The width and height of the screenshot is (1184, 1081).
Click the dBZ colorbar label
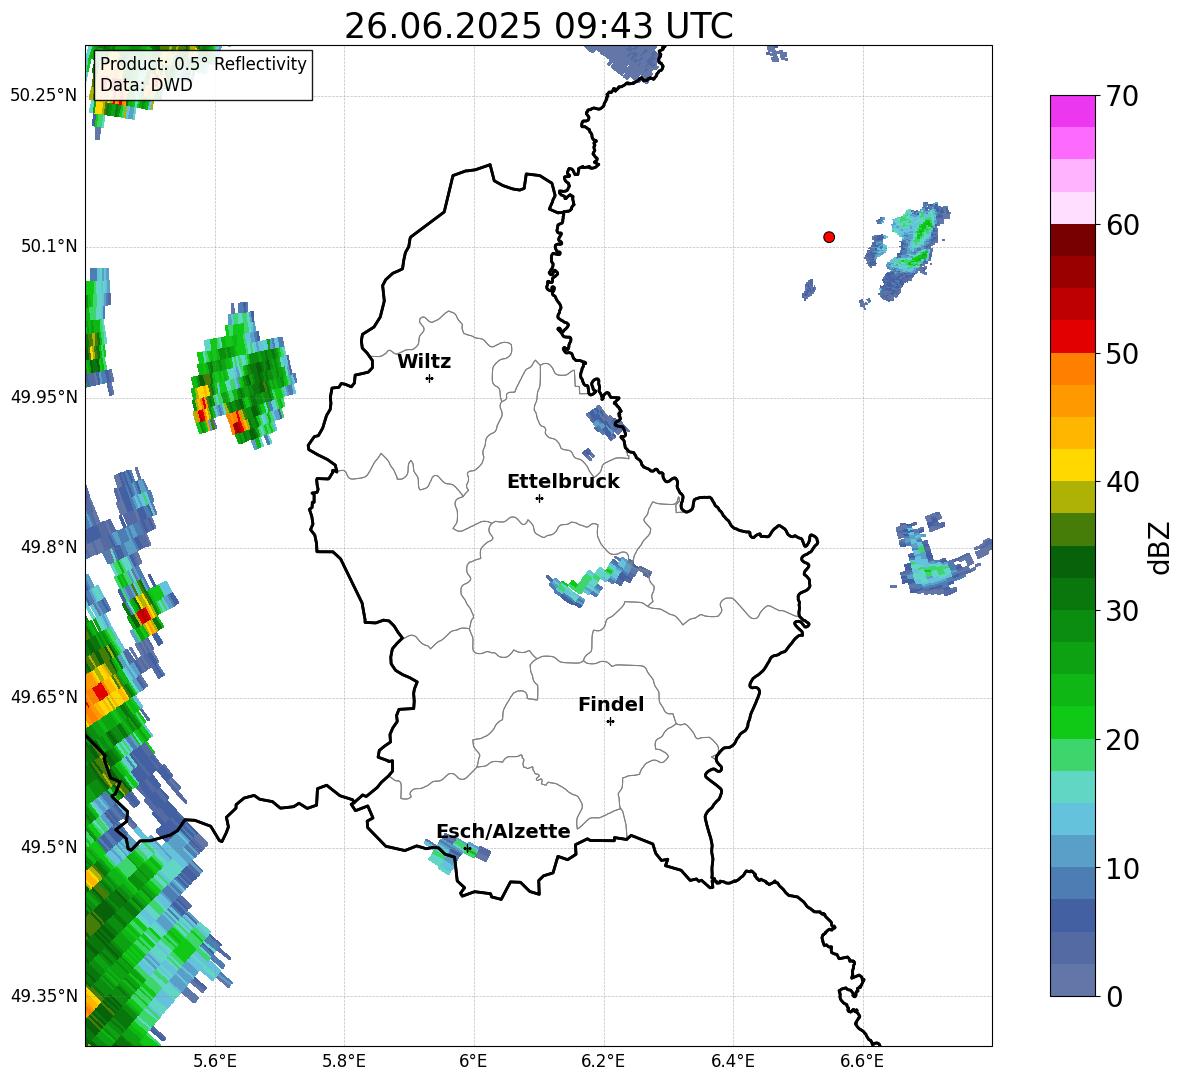[1161, 547]
